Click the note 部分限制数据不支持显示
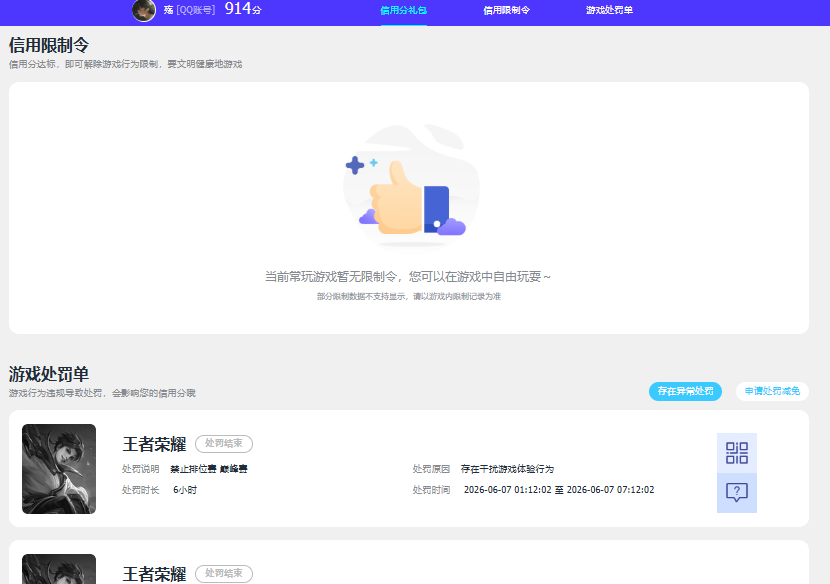This screenshot has height=584, width=830. pos(409,297)
